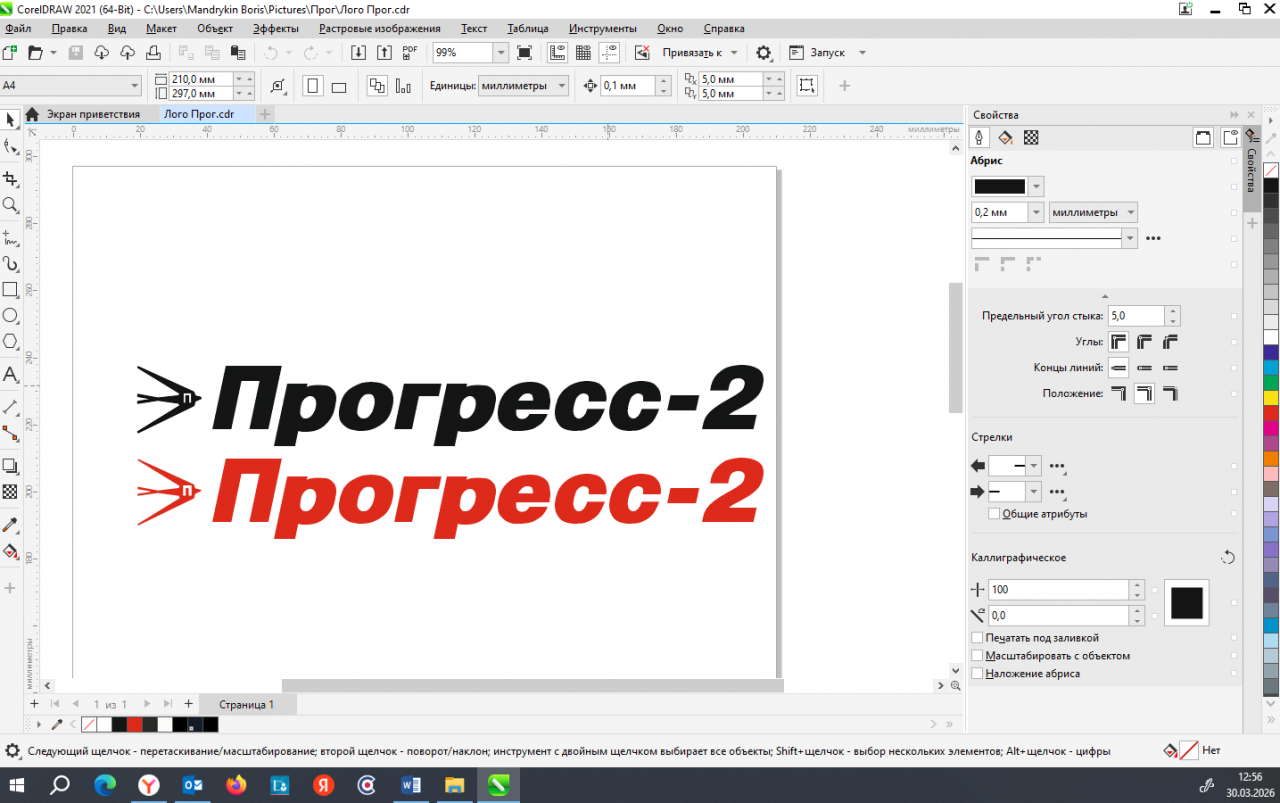Viewport: 1280px width, 803px height.
Task: Click the Publish to PDF icon
Action: pyautogui.click(x=410, y=53)
